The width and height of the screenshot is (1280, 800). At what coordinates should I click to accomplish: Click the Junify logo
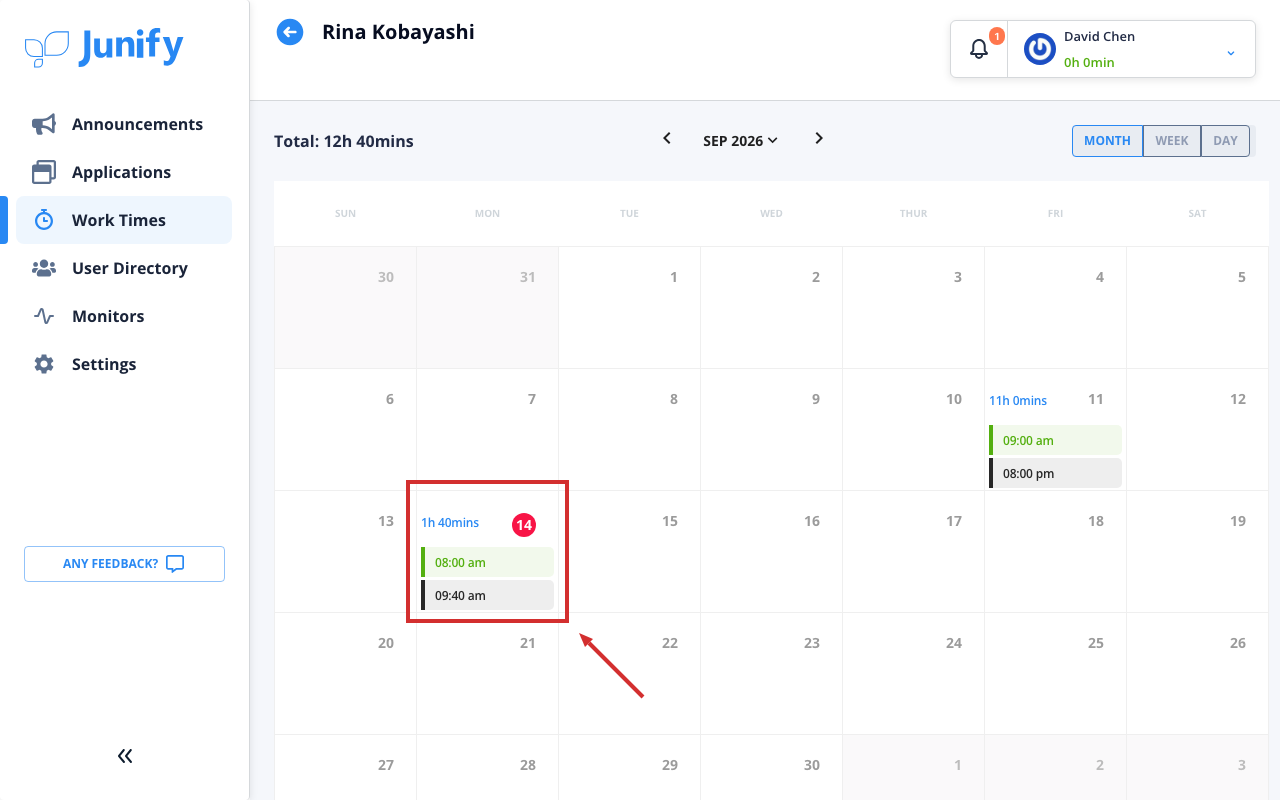click(104, 48)
